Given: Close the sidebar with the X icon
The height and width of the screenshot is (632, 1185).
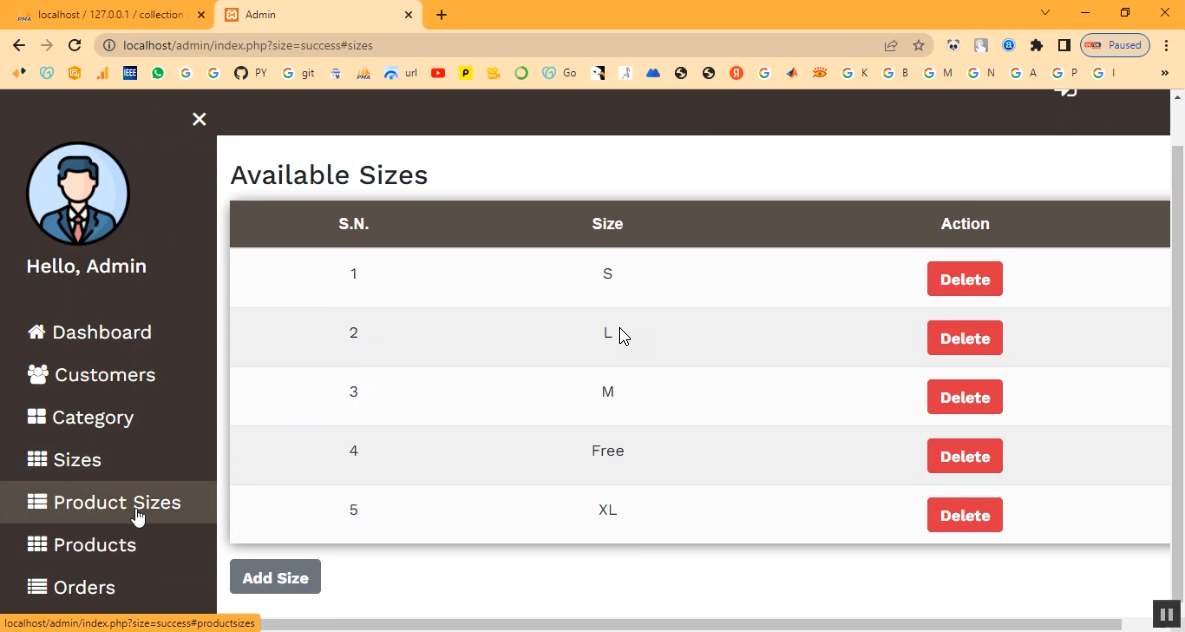Looking at the screenshot, I should click(x=199, y=120).
